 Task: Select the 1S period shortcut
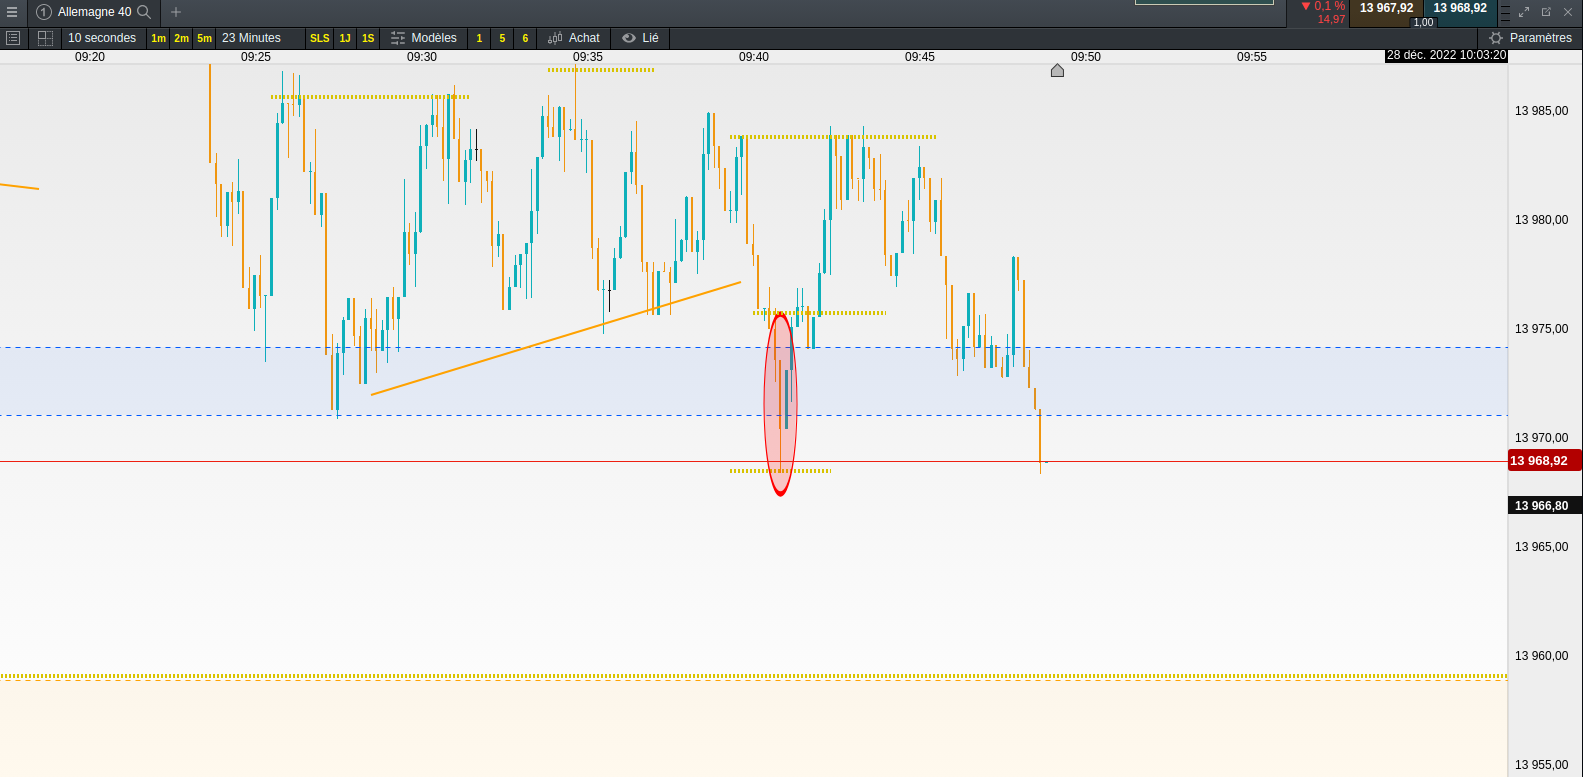point(368,38)
